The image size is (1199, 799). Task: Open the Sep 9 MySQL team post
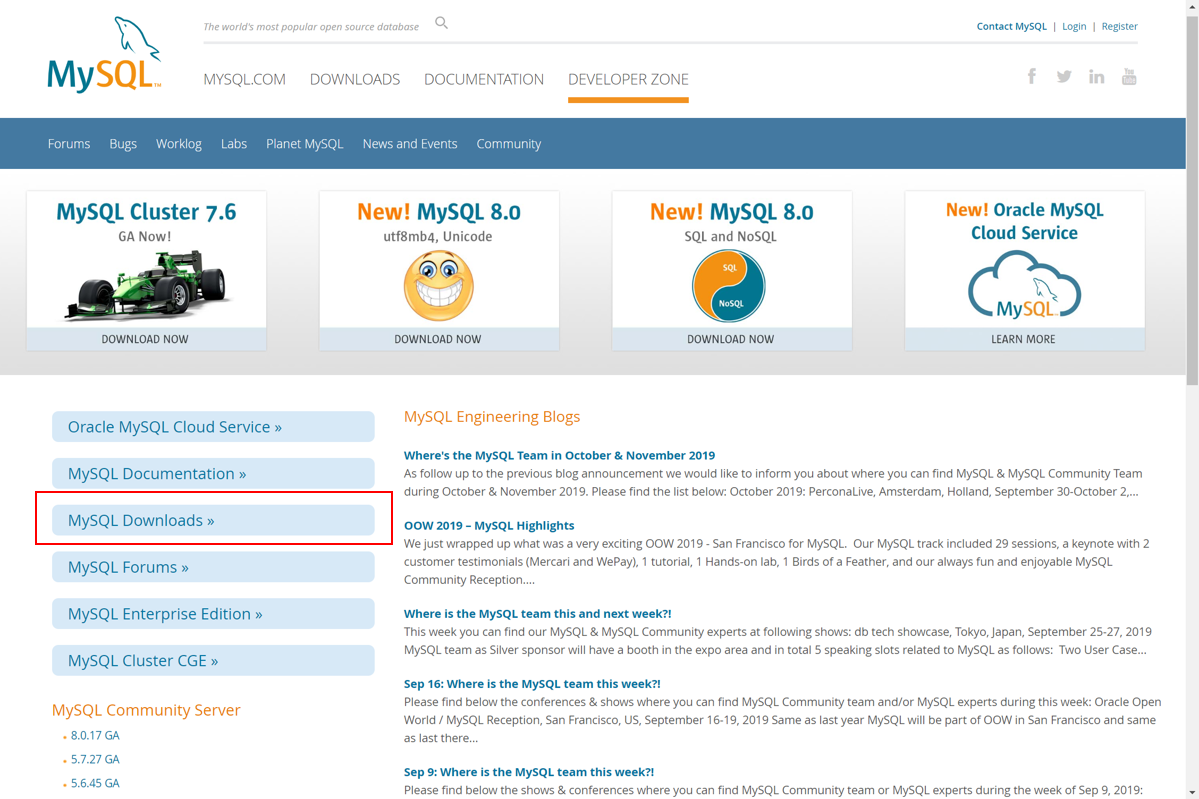click(529, 771)
